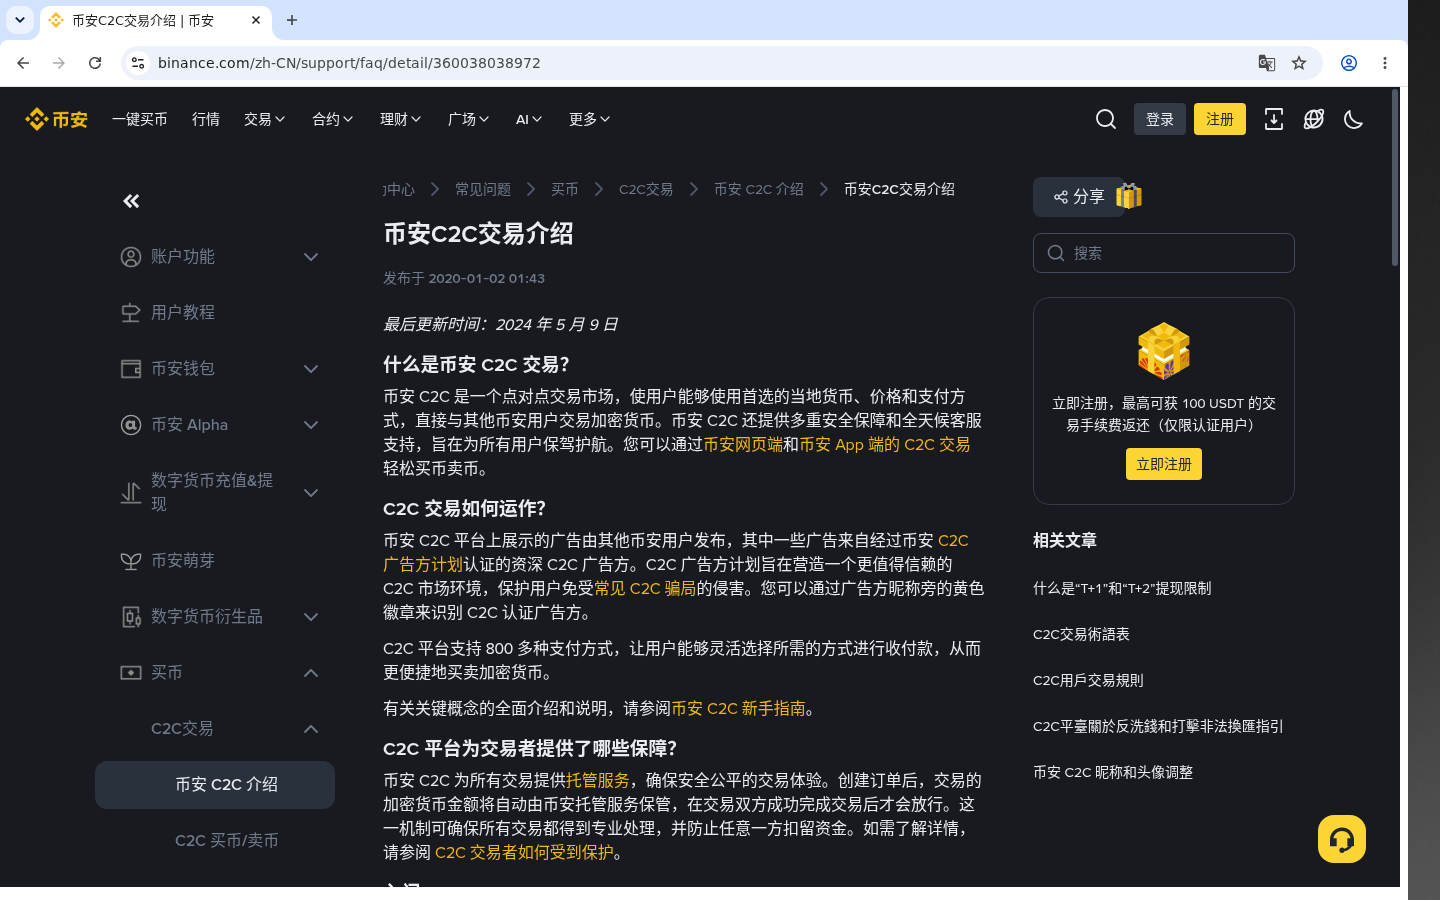Click the C2C交易 breadcrumb link
The height and width of the screenshot is (900, 1440).
click(x=646, y=189)
